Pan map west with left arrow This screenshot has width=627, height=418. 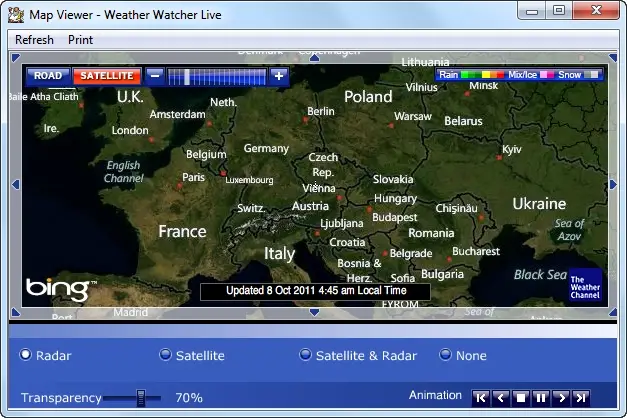point(16,184)
